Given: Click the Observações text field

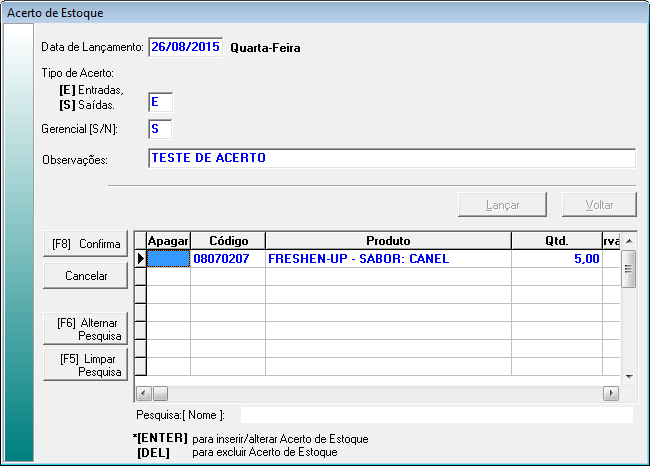Looking at the screenshot, I should pyautogui.click(x=391, y=159).
